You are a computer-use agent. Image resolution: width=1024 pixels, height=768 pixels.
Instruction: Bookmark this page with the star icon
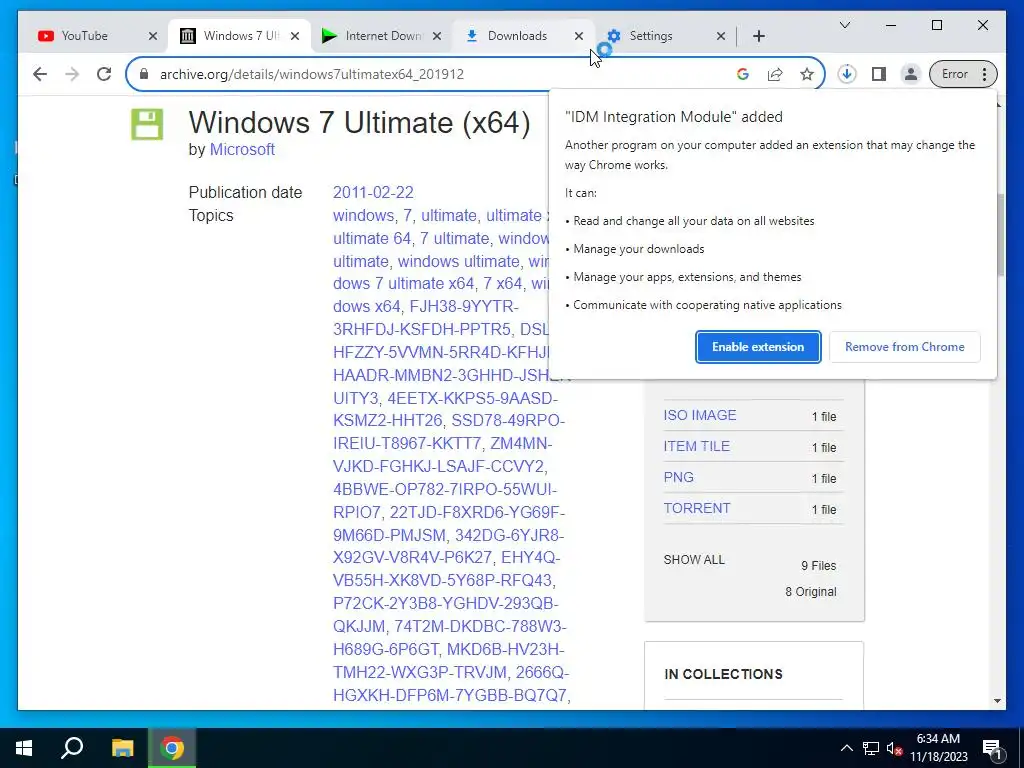pos(807,74)
